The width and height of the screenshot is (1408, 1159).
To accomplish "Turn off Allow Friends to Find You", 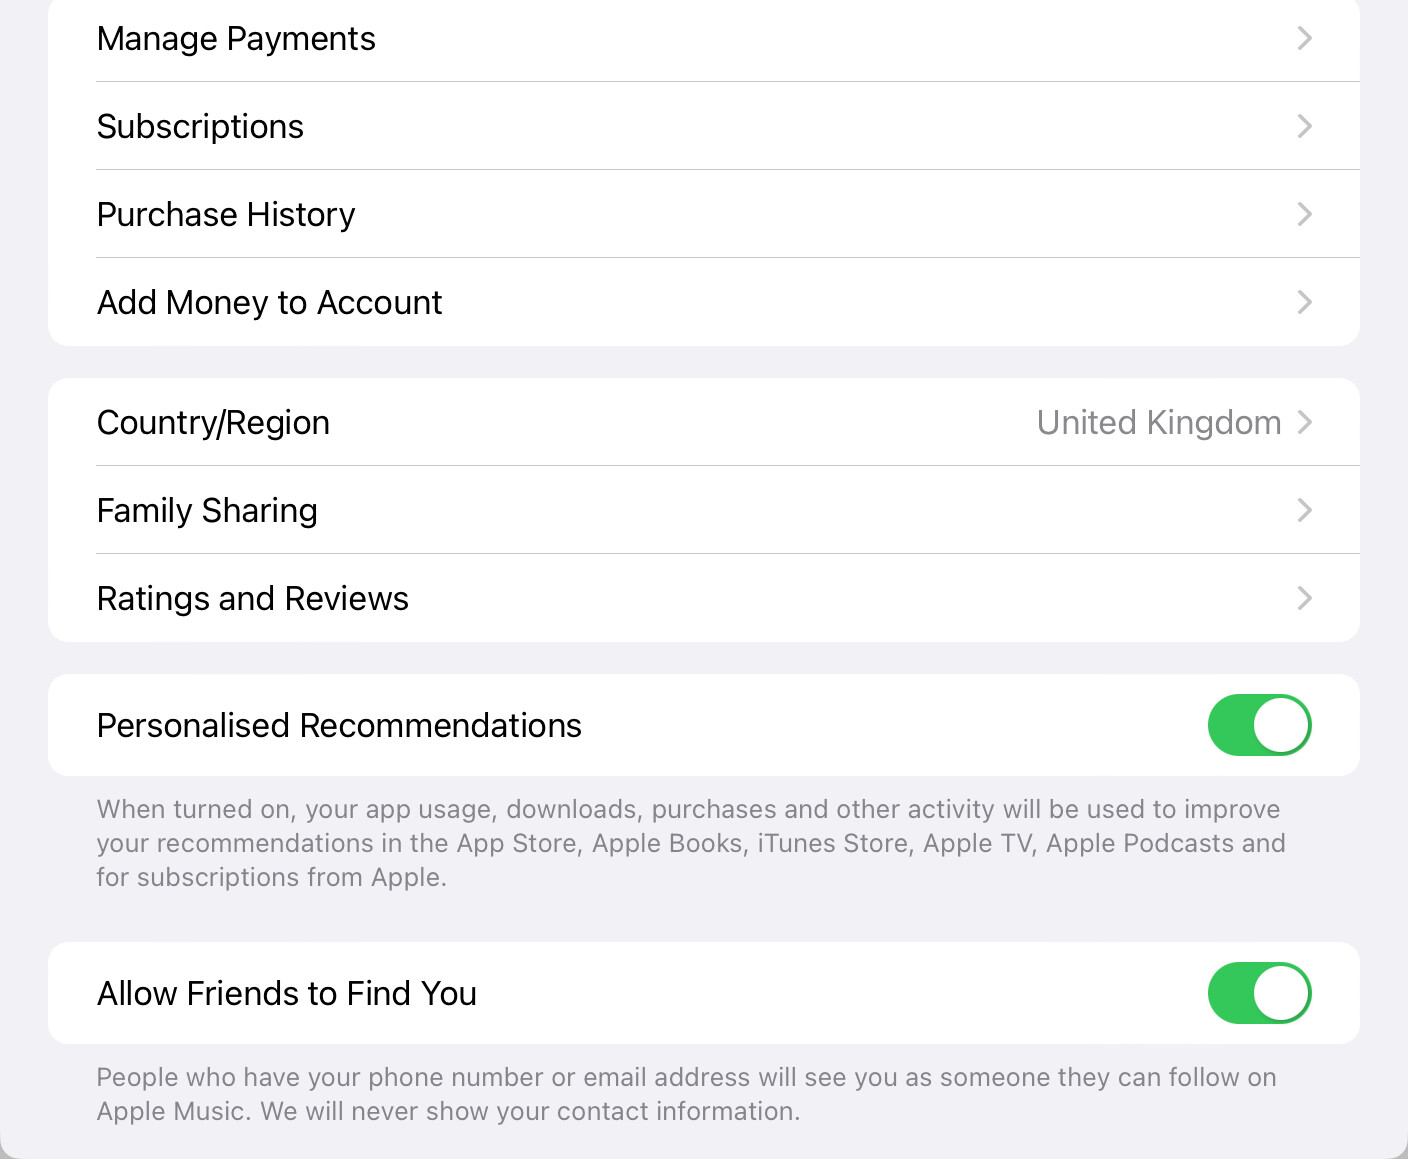I will tap(1259, 993).
